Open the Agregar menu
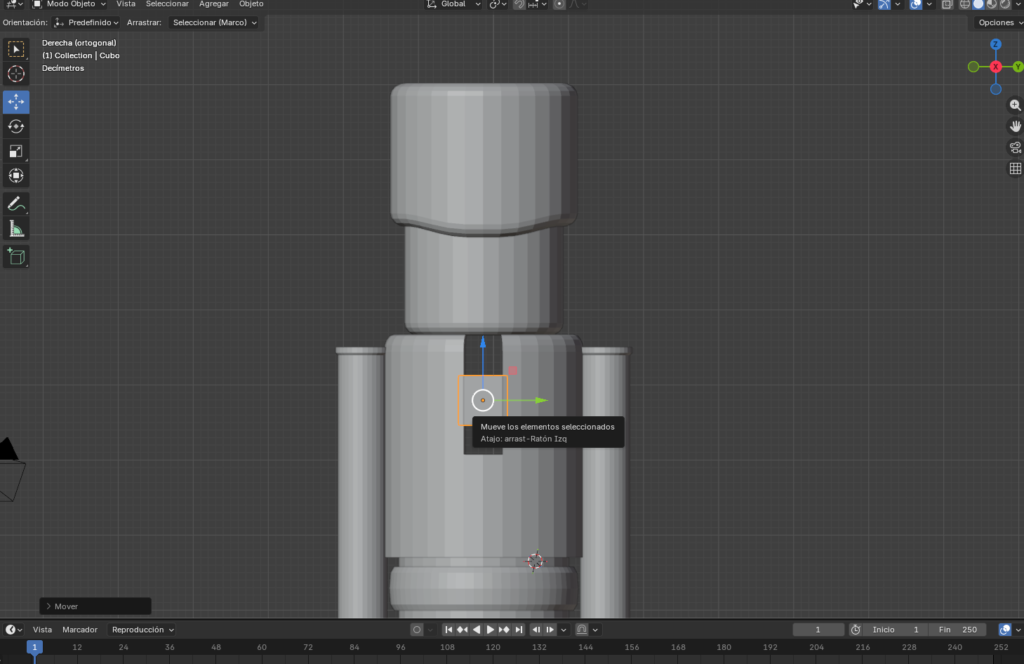Image resolution: width=1024 pixels, height=664 pixels. (x=213, y=4)
